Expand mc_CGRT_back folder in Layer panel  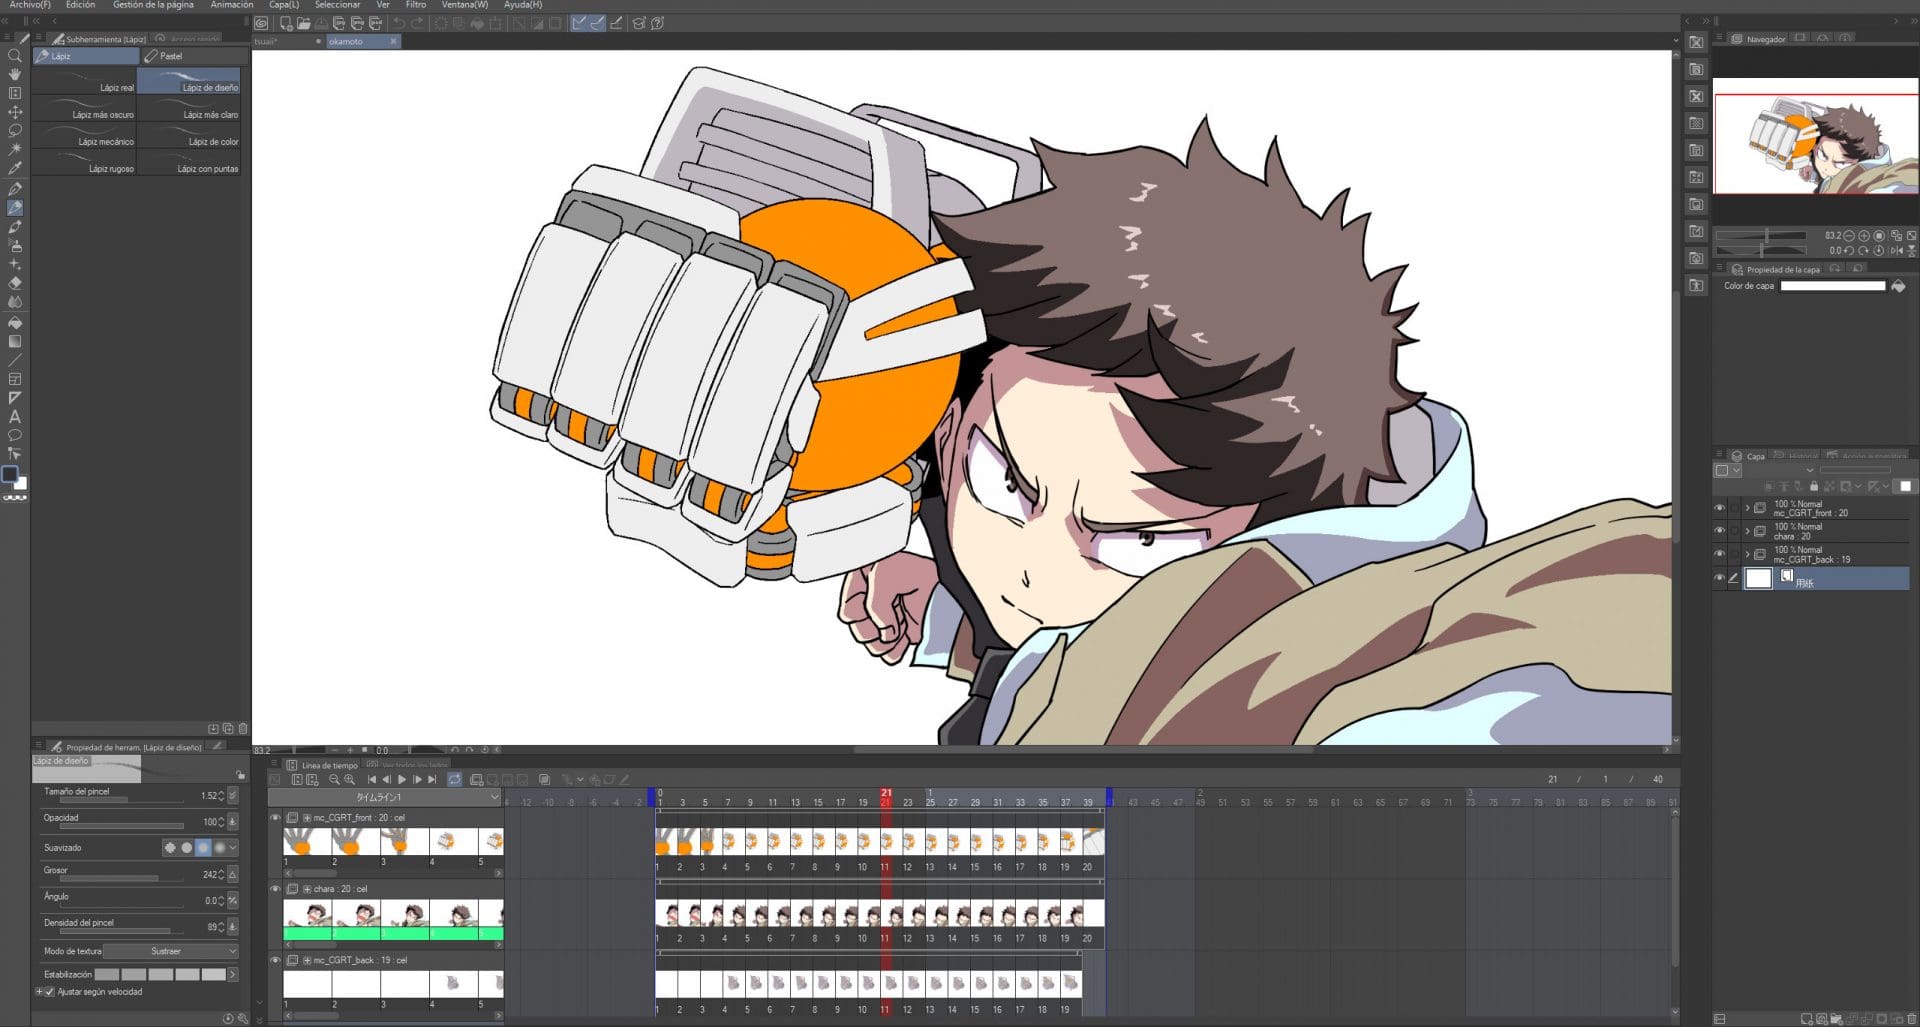tap(1747, 554)
